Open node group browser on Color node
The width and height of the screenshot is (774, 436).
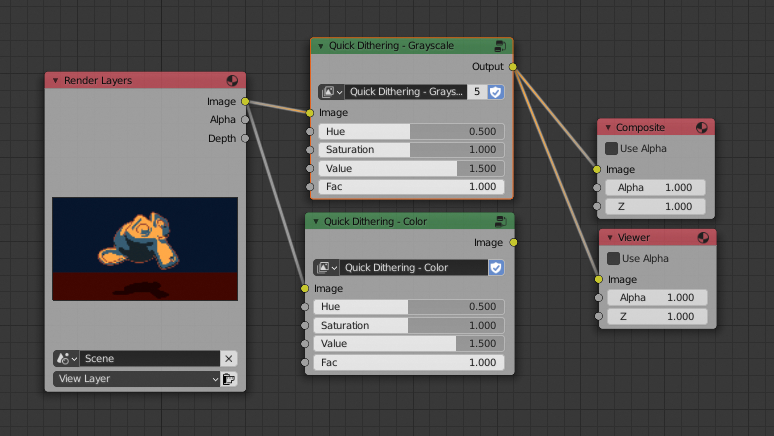(x=328, y=268)
